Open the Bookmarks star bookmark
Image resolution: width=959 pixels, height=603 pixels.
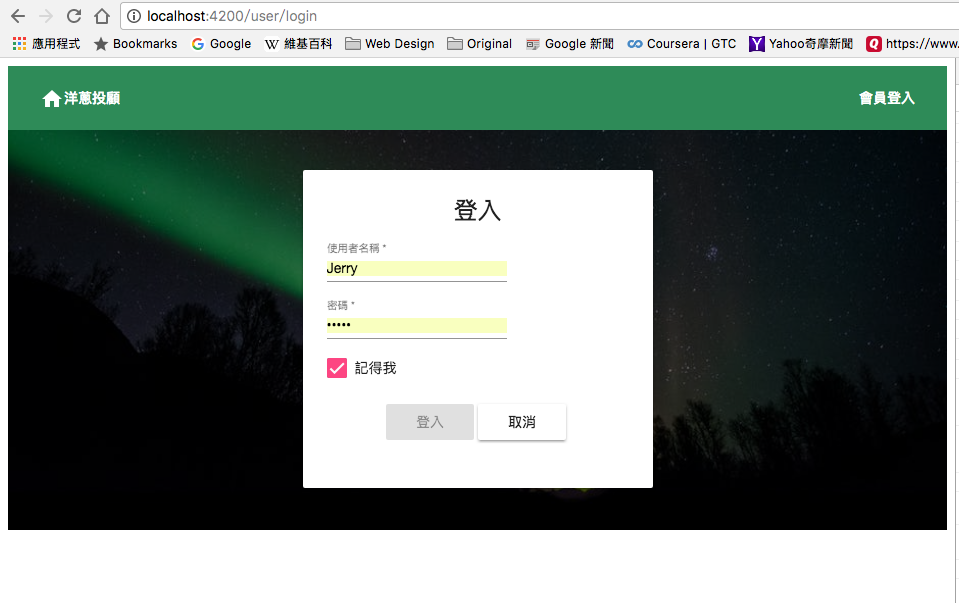(136, 43)
